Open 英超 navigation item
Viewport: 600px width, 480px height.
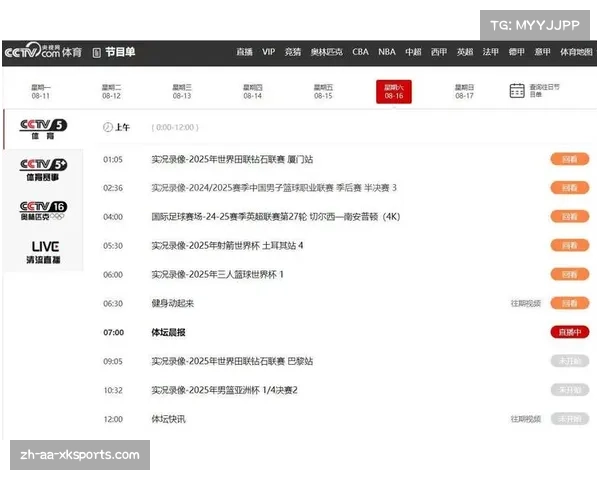465,52
